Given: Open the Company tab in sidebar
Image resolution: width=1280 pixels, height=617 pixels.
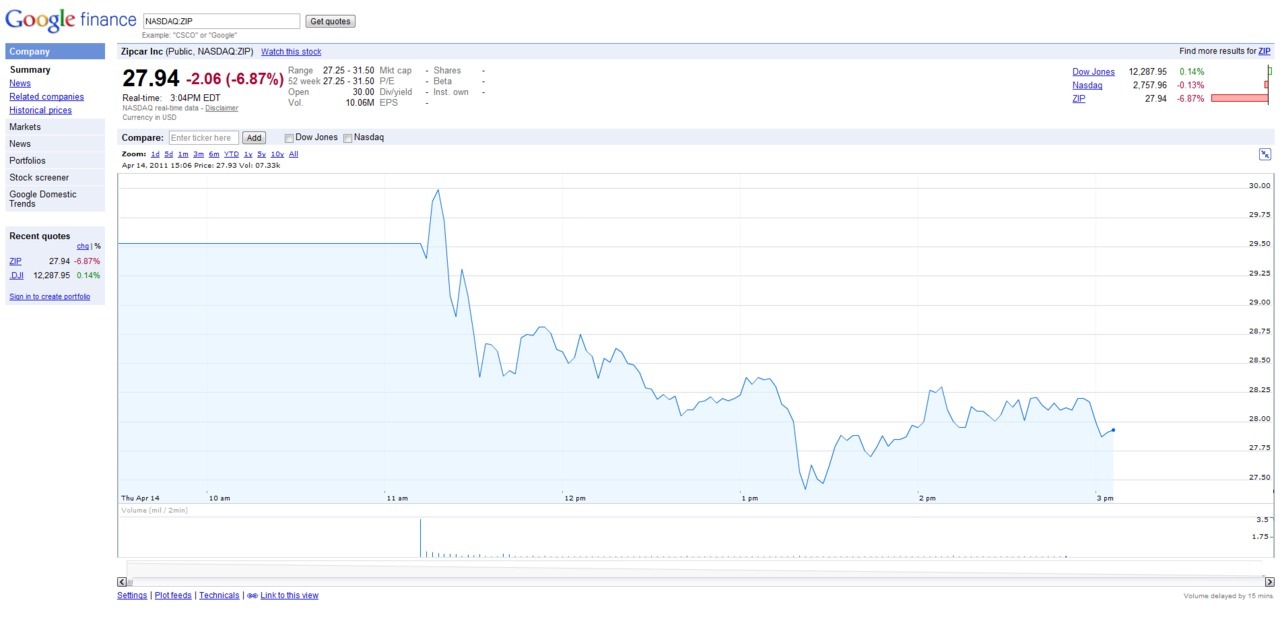Looking at the screenshot, I should tap(55, 51).
